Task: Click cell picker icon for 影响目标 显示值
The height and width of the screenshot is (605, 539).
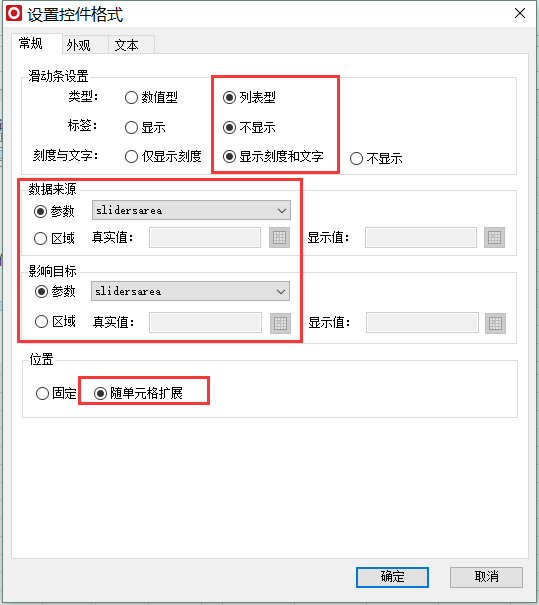Action: [495, 323]
